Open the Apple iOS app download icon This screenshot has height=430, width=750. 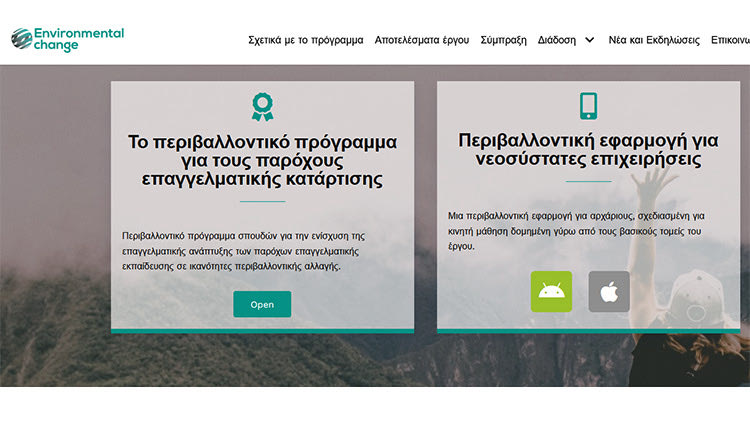(x=609, y=292)
